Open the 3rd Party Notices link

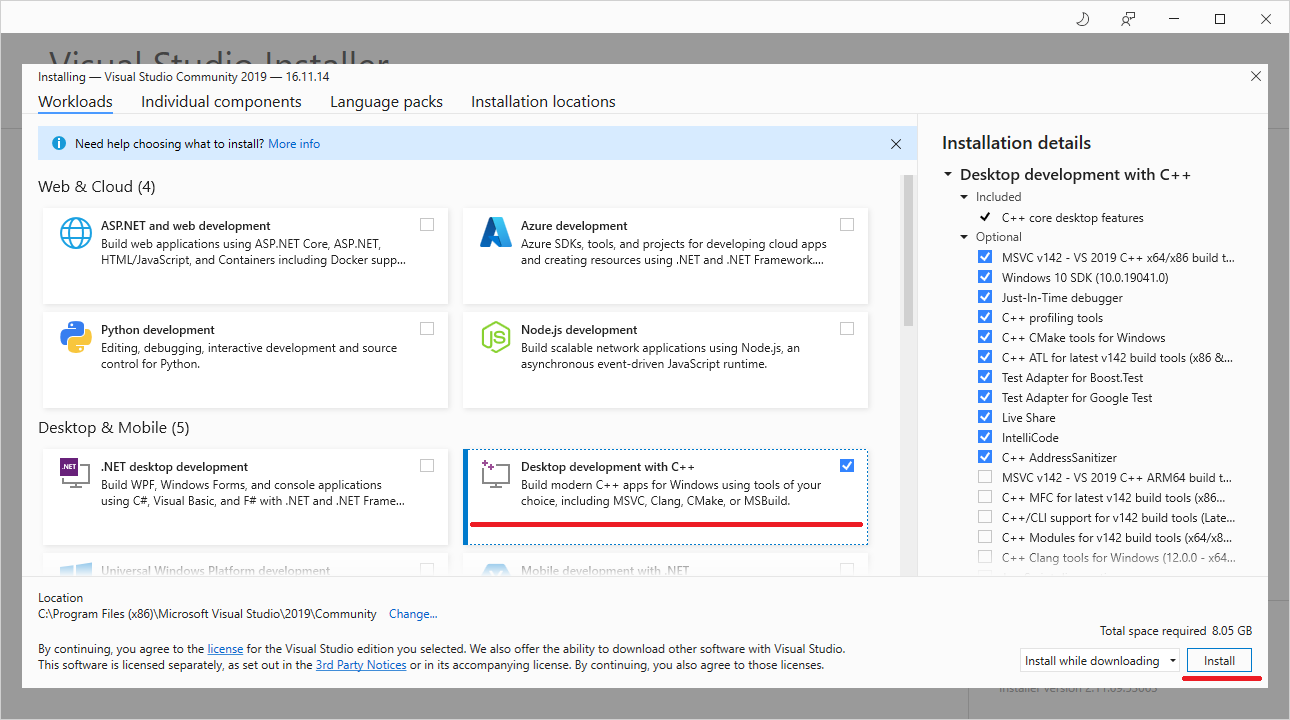[361, 665]
